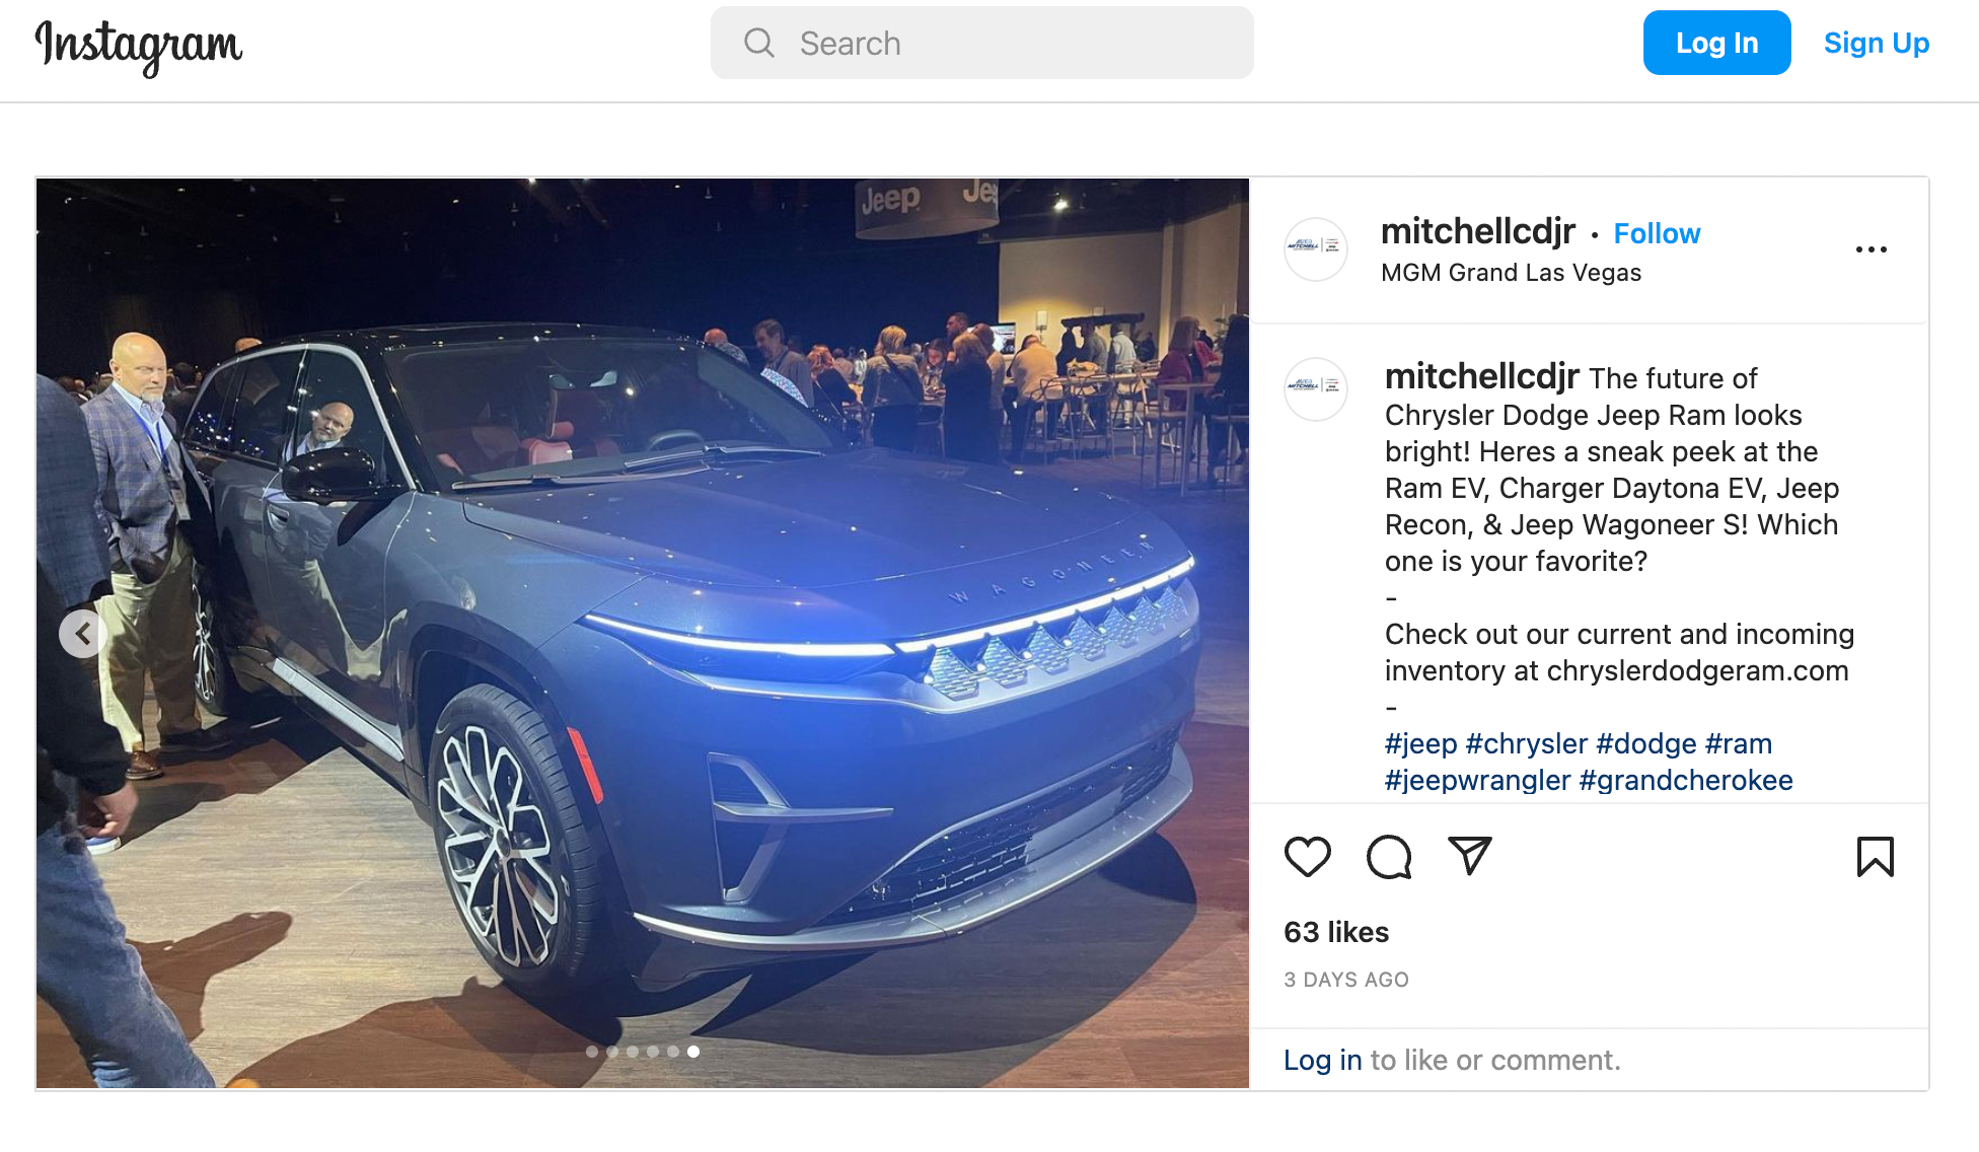Viewport: 1979px width, 1152px height.
Task: Open the #grandcherokee hashtag
Action: (x=1685, y=780)
